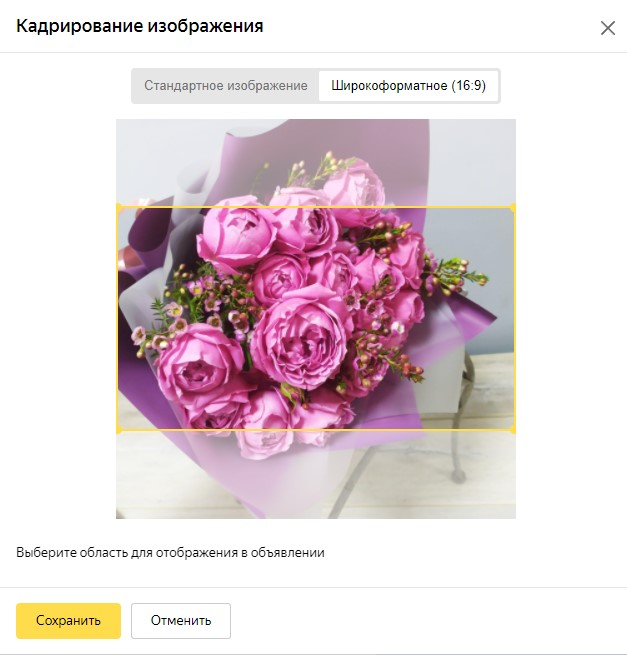Click the left yellow edge of crop frame
This screenshot has width=627, height=655.
118,318
